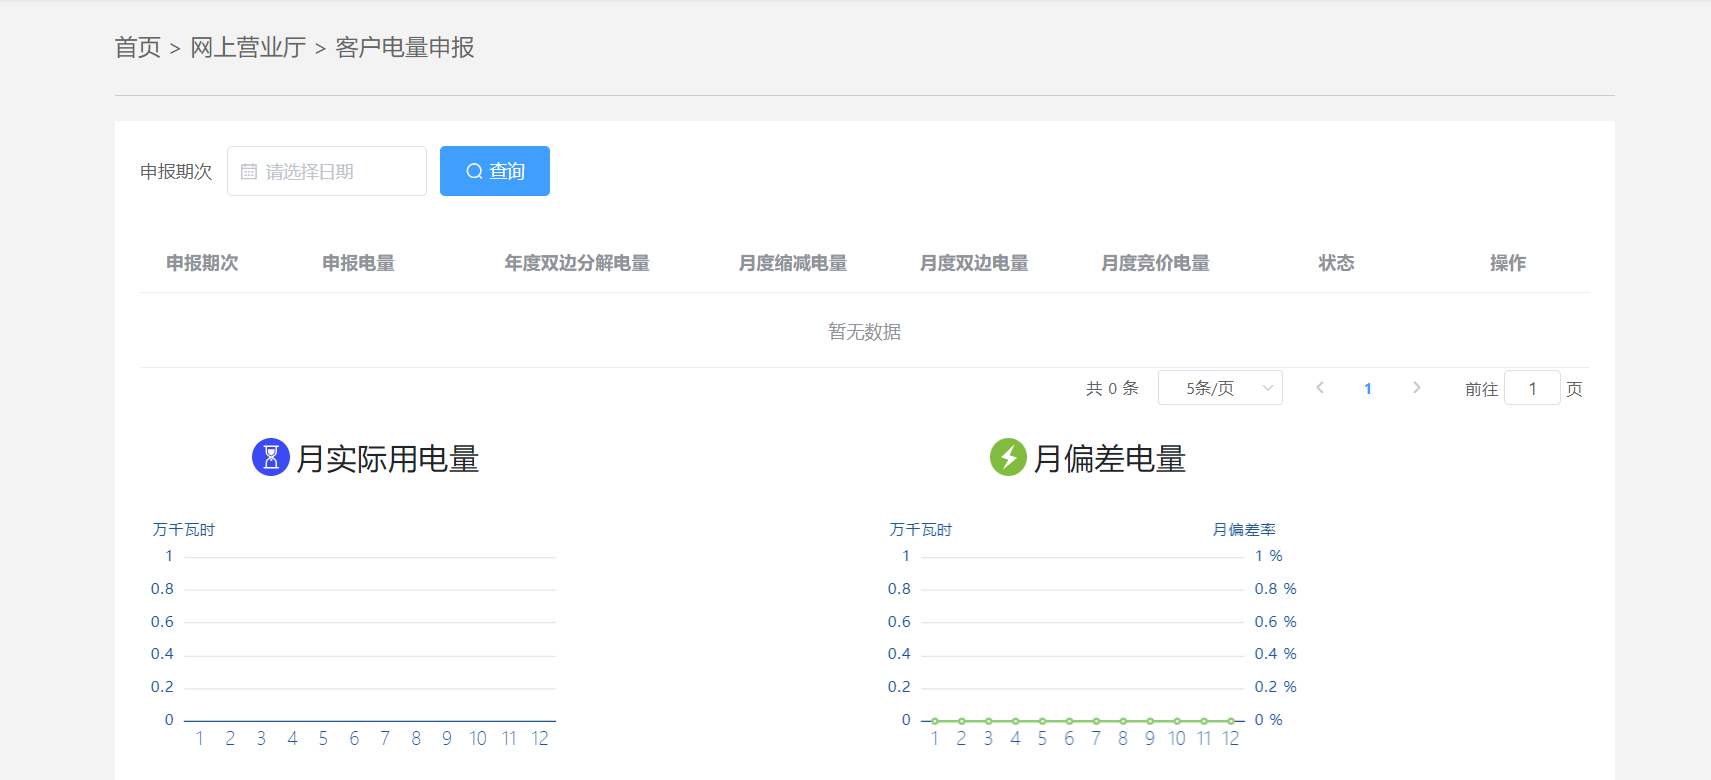Click the 月度双边电量 column header

[x=974, y=263]
